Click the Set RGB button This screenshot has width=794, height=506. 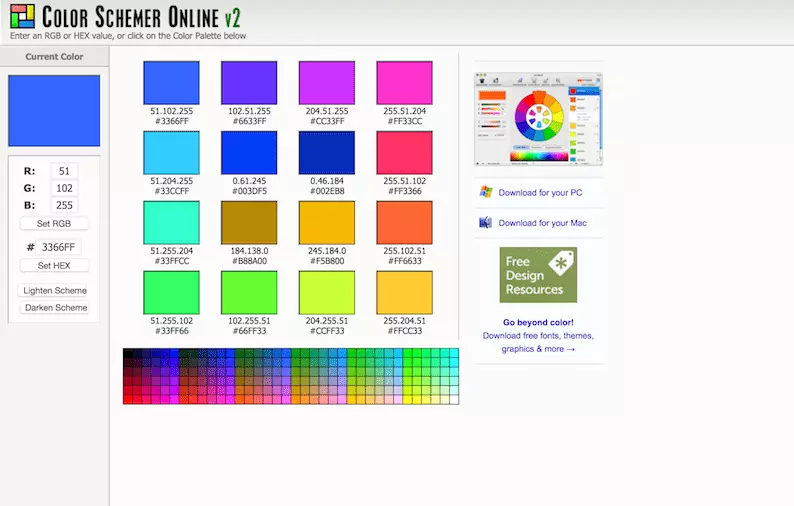point(54,223)
